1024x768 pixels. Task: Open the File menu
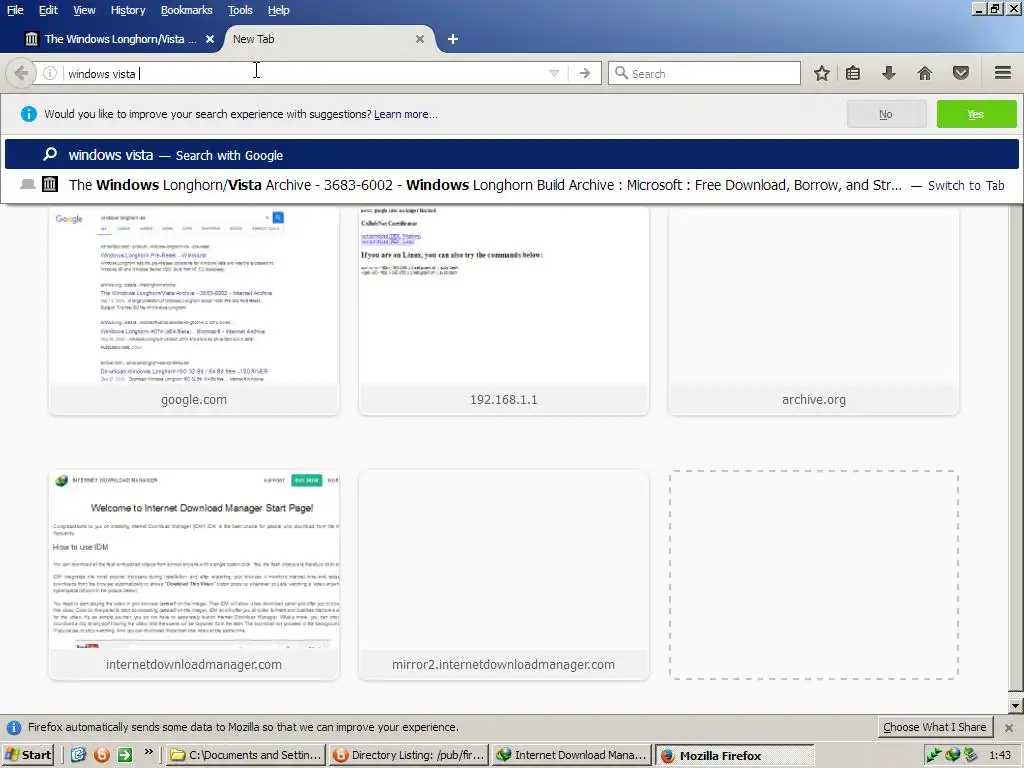pyautogui.click(x=15, y=10)
